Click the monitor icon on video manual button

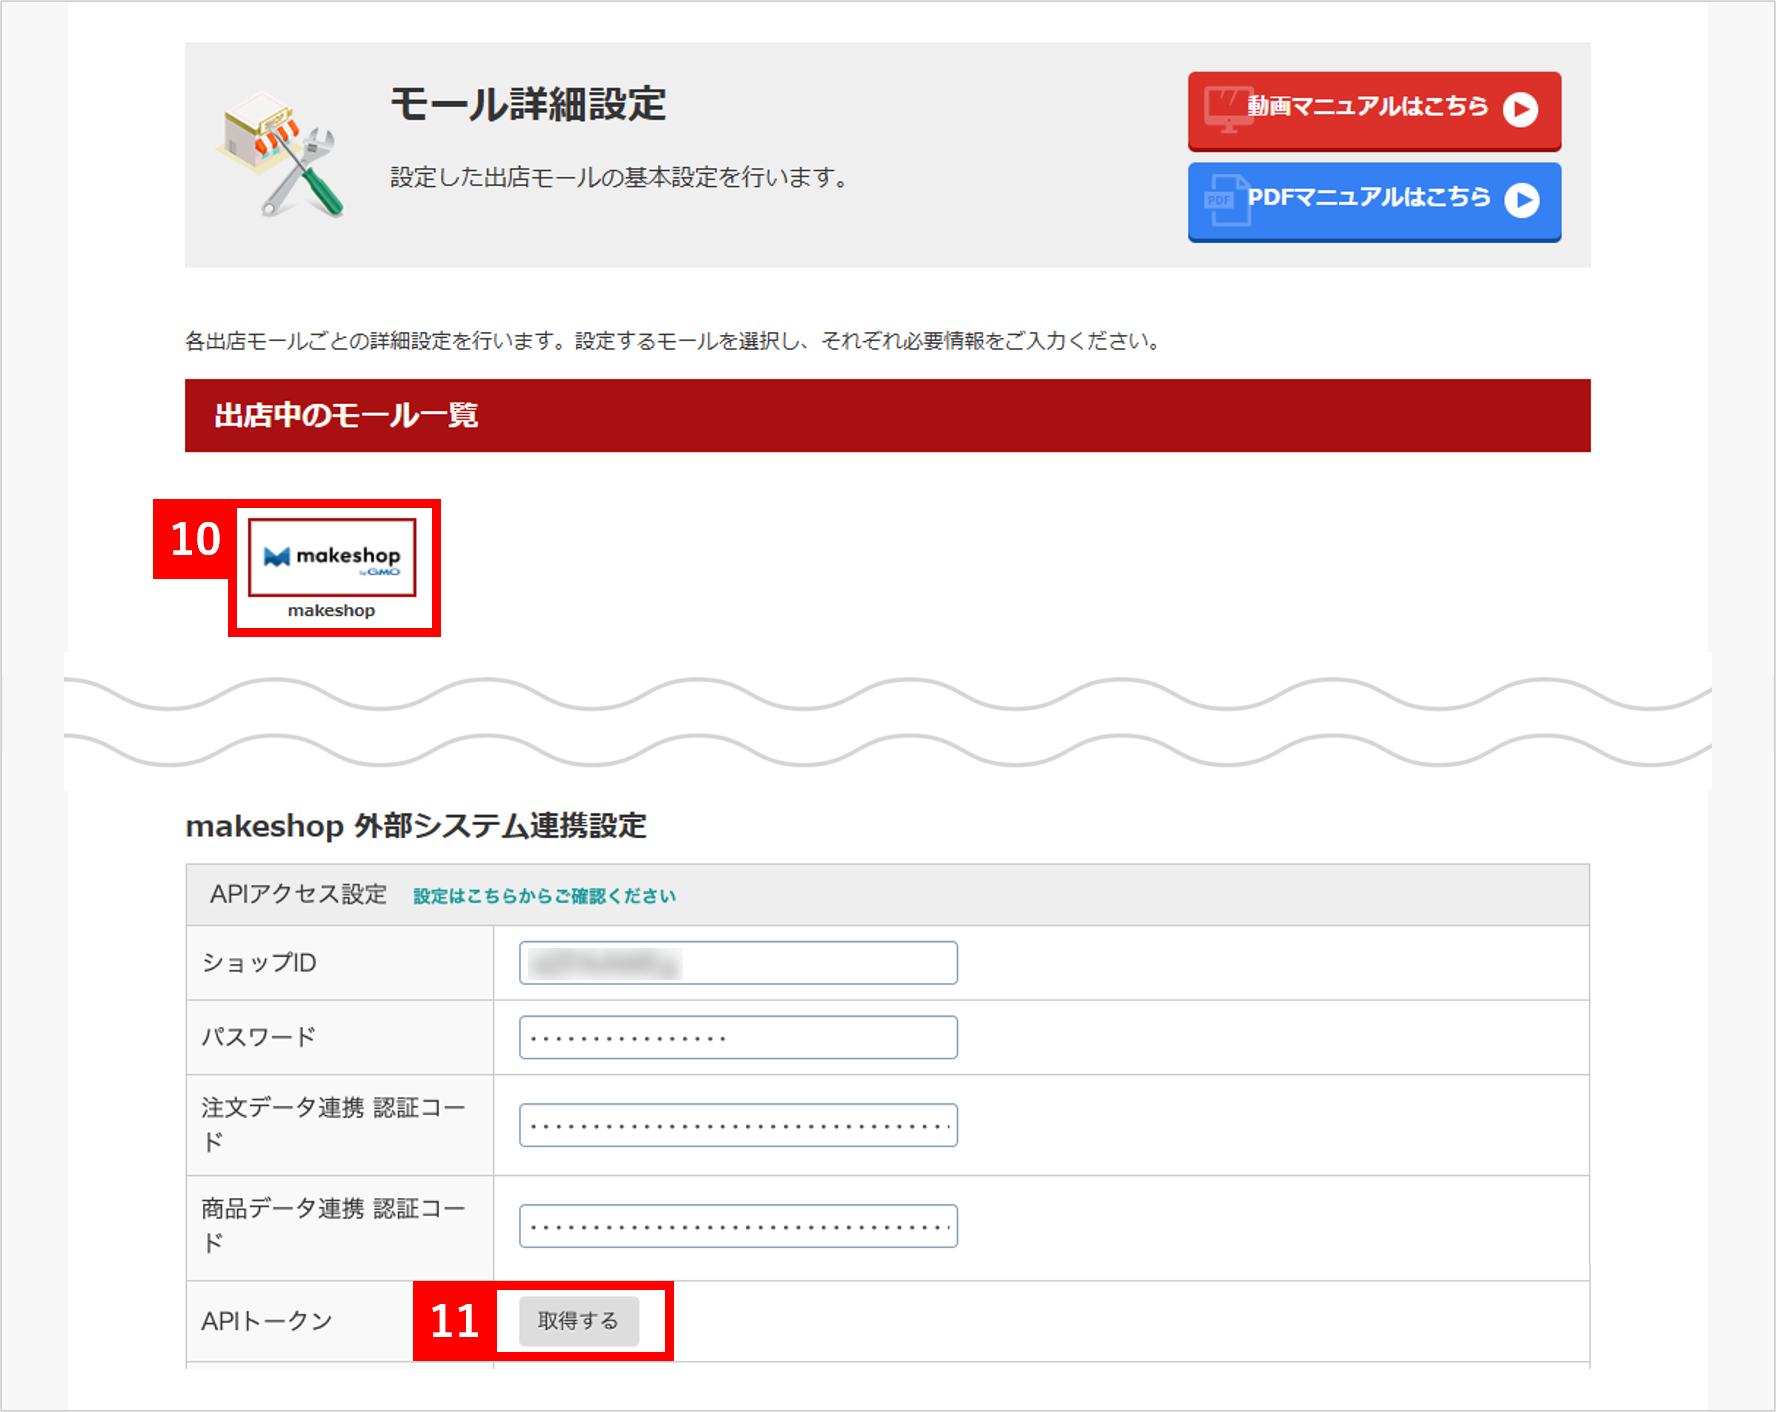1225,108
